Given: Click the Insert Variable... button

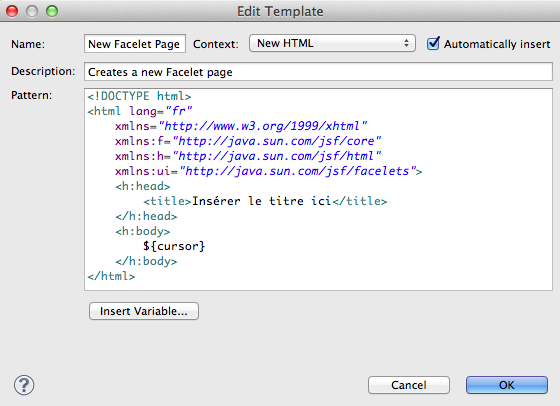Looking at the screenshot, I should 144,311.
